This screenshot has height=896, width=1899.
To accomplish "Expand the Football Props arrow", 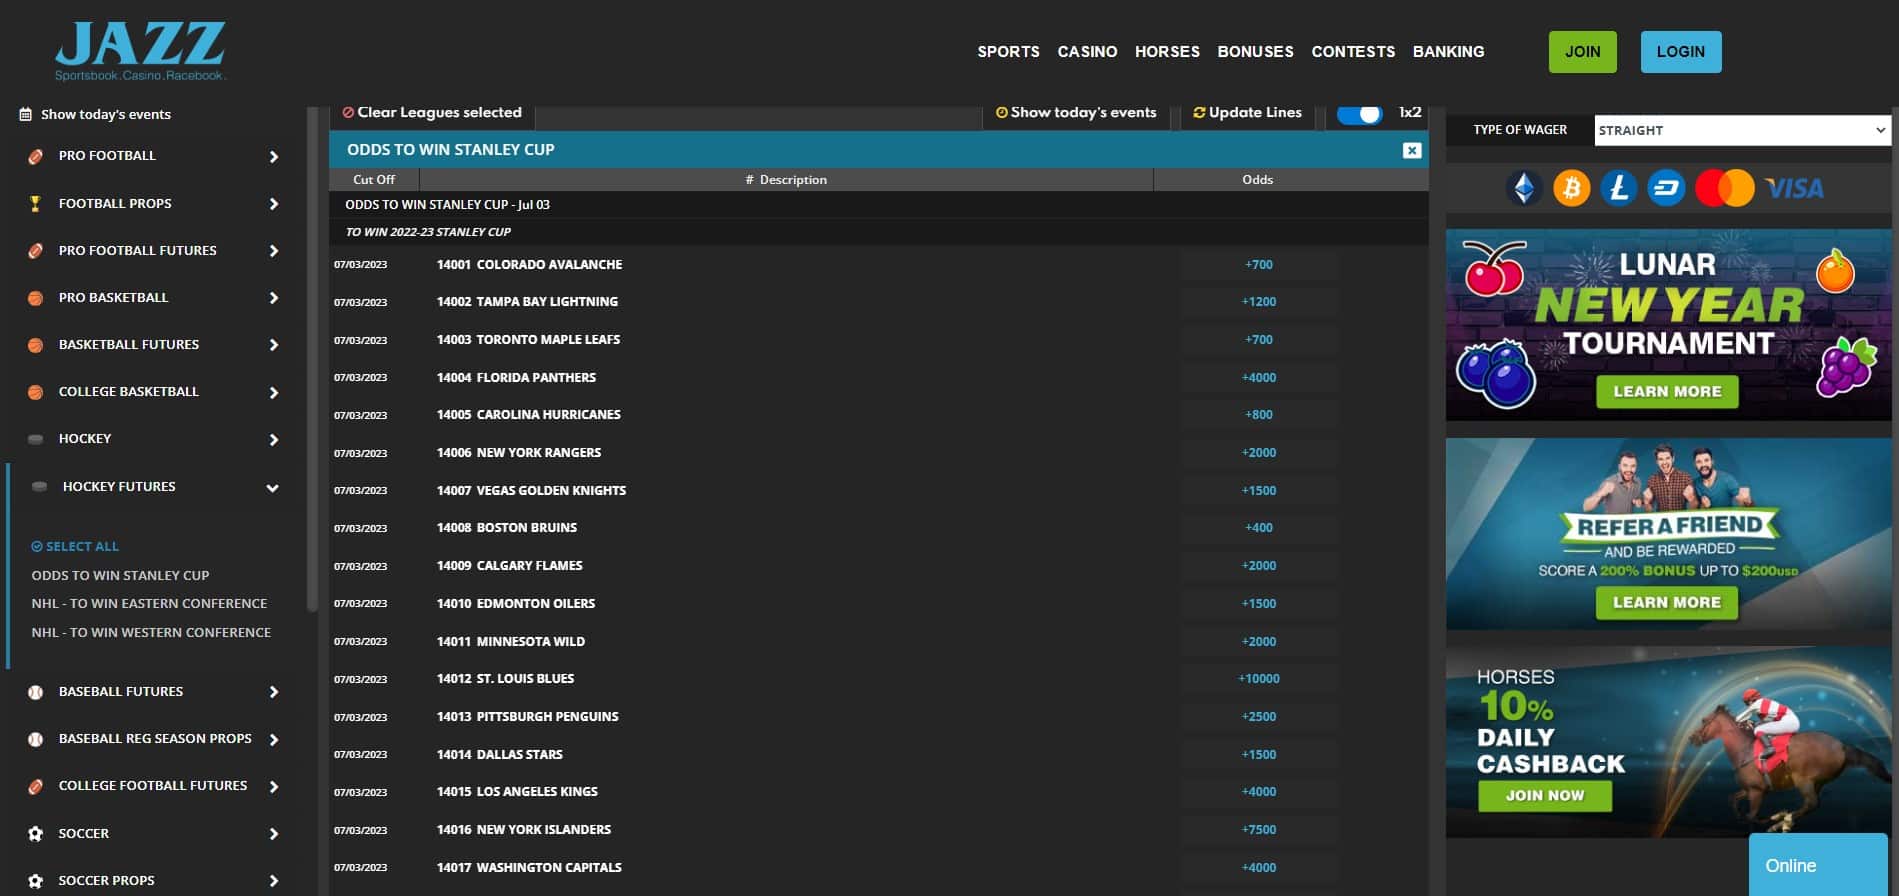I will 274,204.
